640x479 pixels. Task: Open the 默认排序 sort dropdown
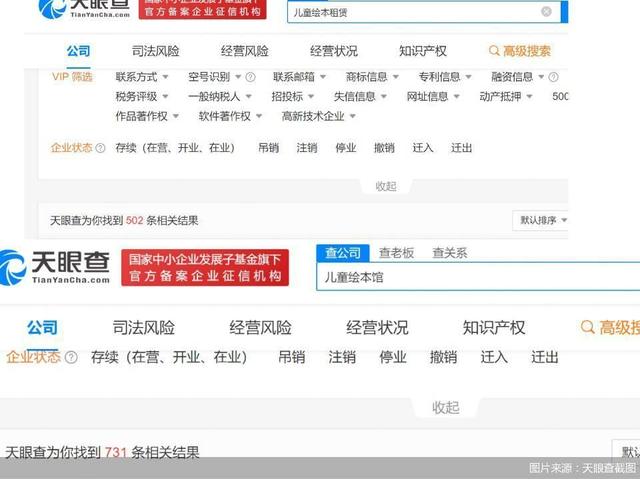coord(541,220)
